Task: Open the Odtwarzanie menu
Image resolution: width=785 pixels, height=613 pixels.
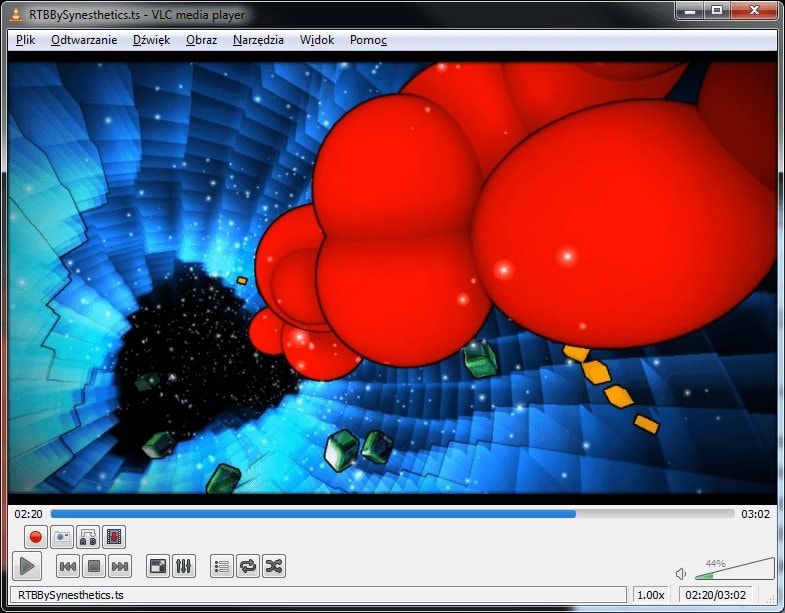Action: [84, 40]
